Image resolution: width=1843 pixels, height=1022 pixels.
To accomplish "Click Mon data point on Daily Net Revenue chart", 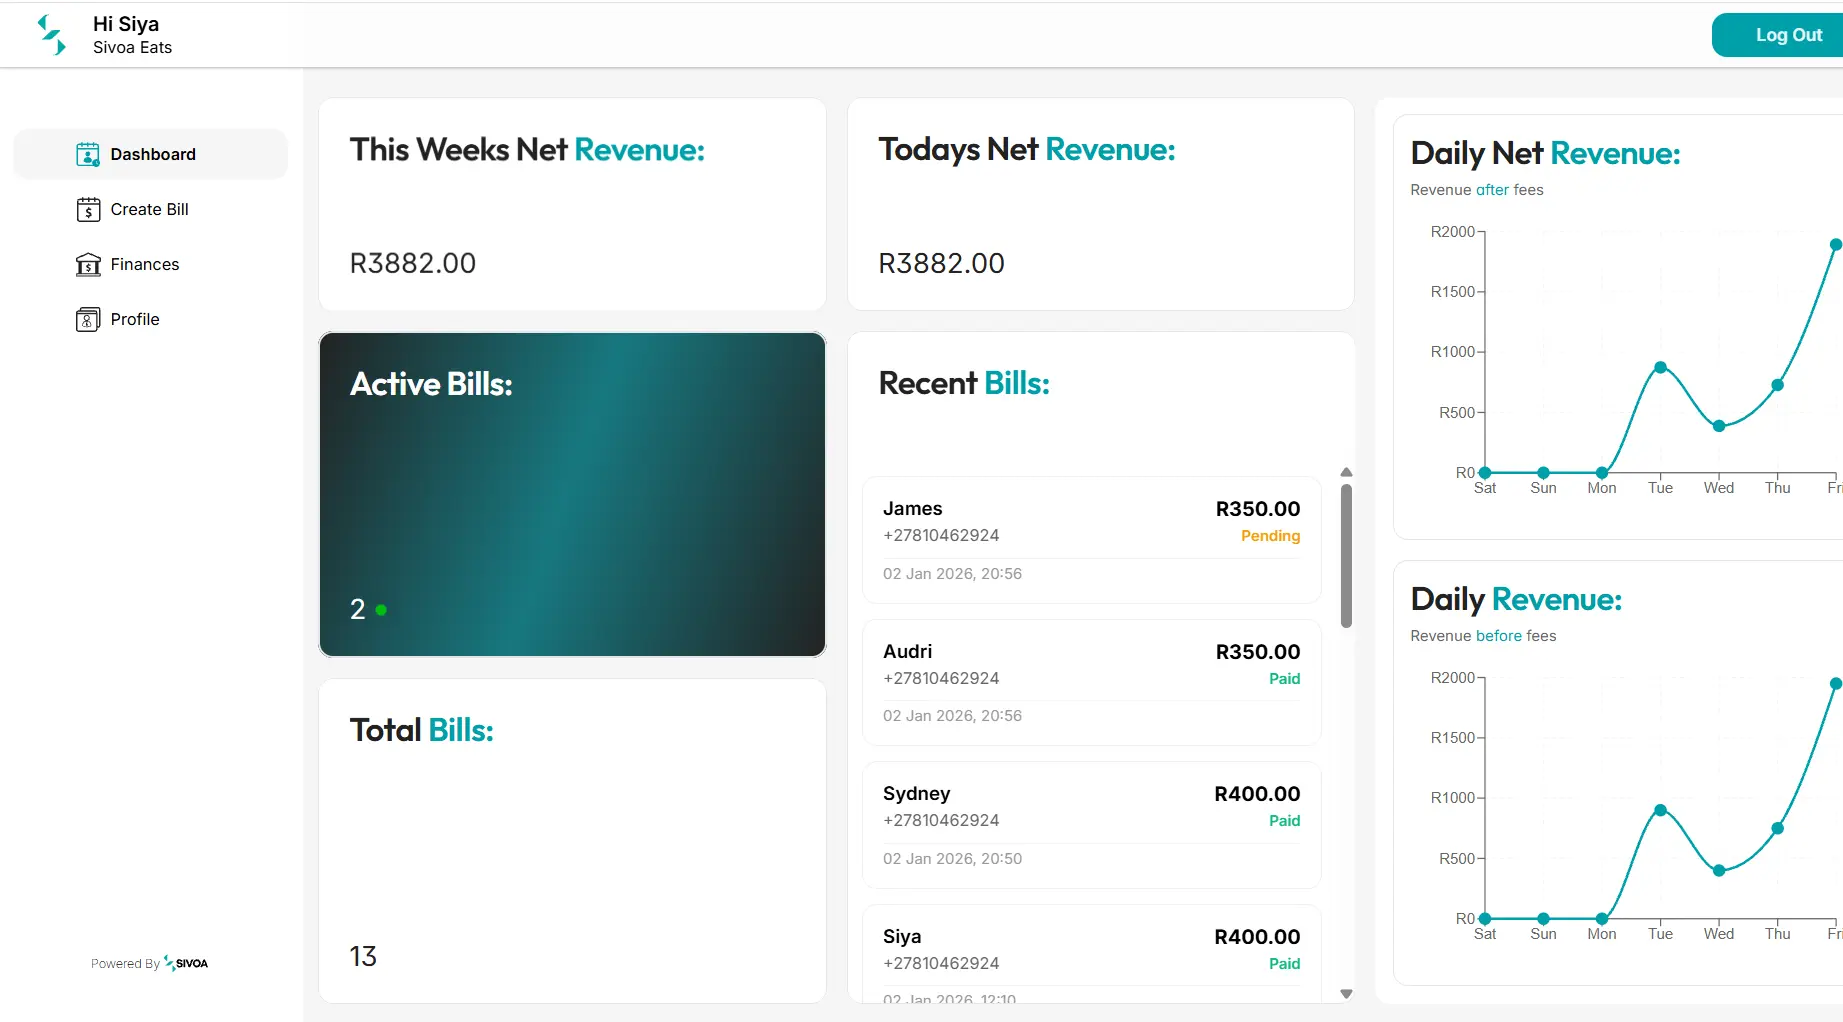I will click(x=1602, y=472).
